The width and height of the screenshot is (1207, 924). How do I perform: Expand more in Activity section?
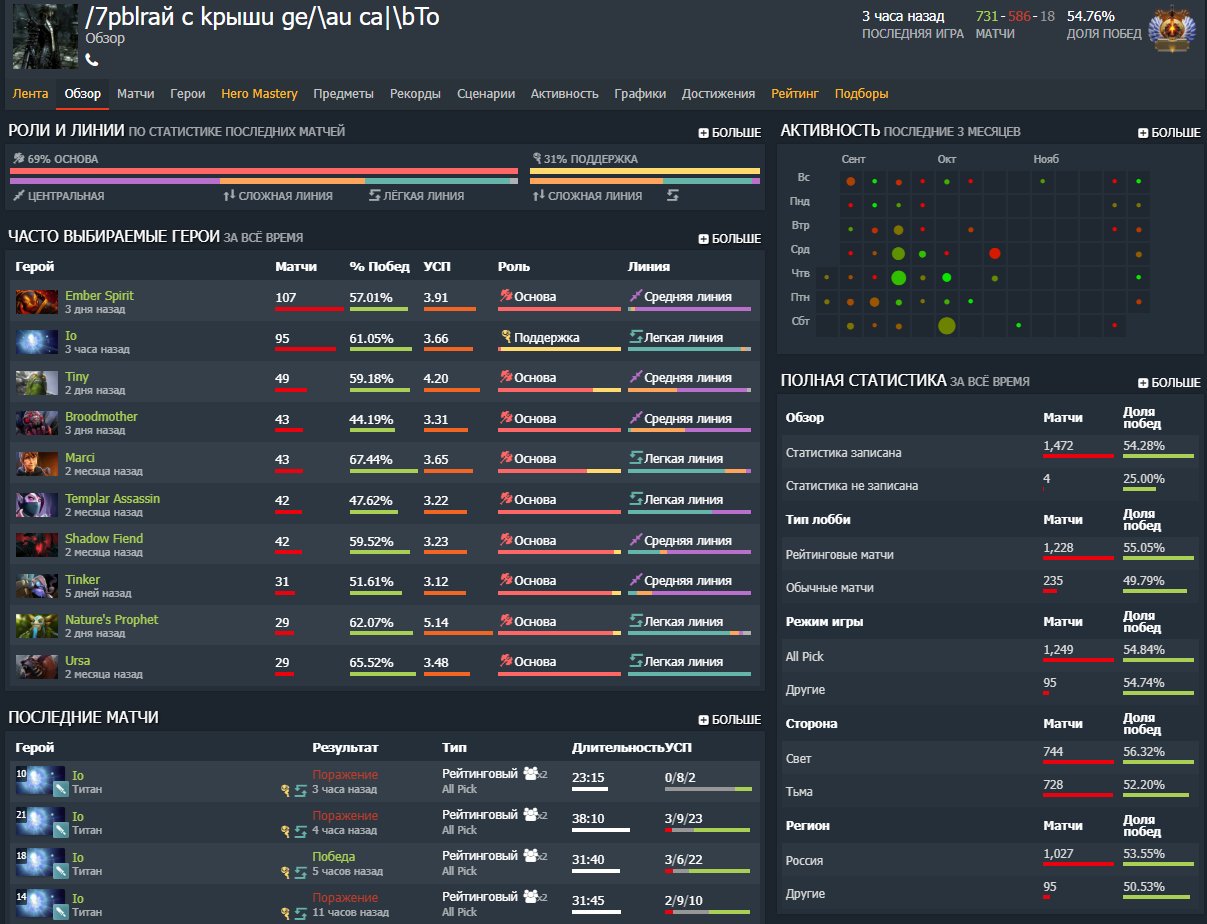[1169, 132]
